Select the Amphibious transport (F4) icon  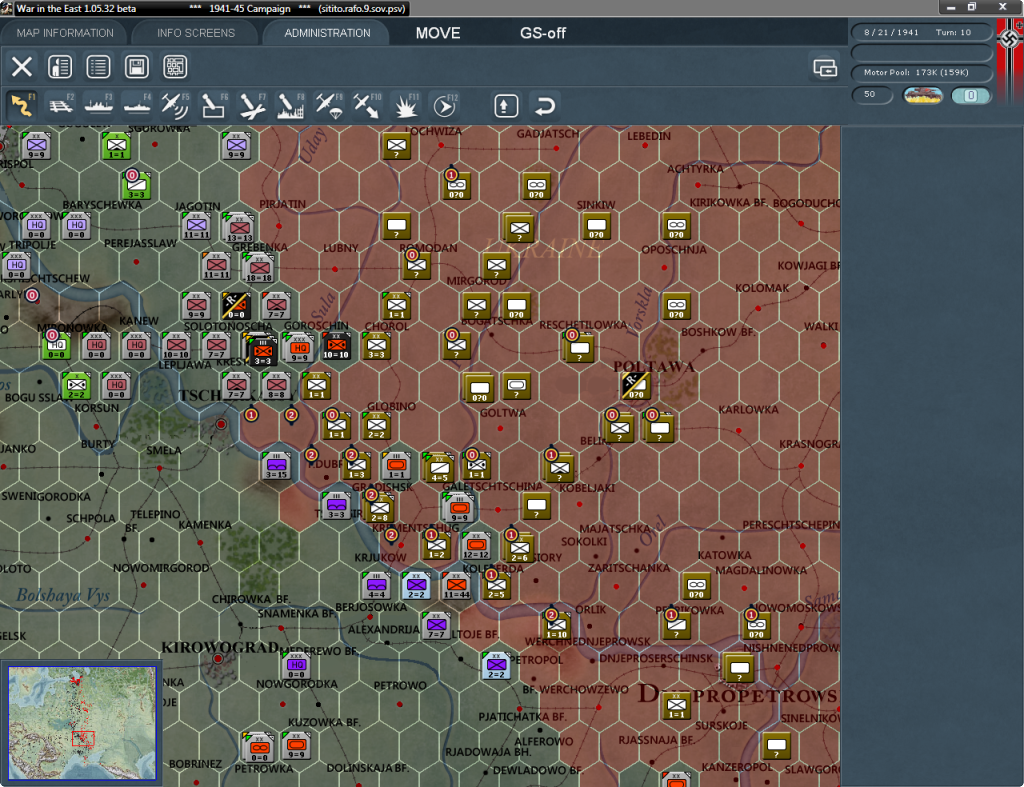[x=137, y=105]
